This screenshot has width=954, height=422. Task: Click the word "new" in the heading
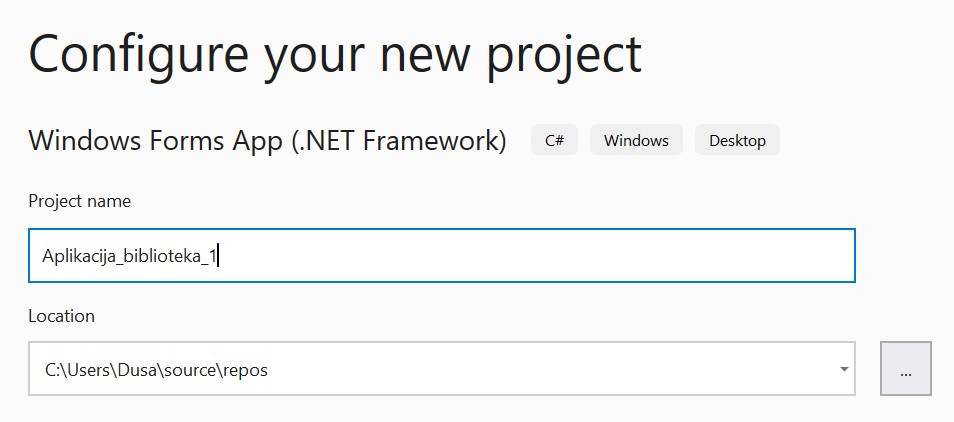tap(432, 54)
